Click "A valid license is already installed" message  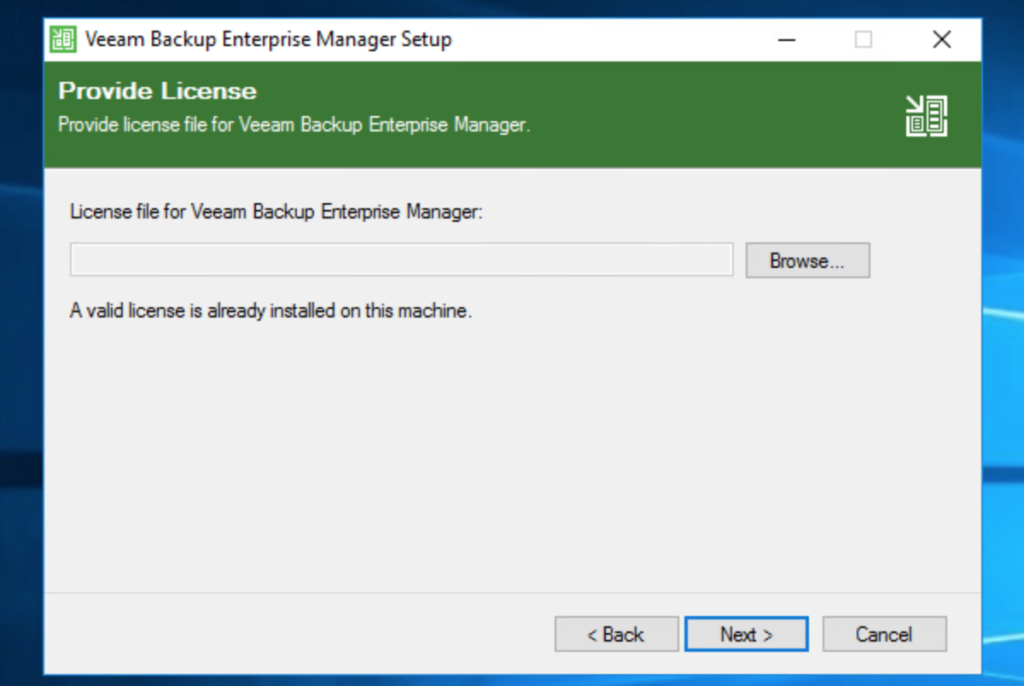[x=270, y=310]
